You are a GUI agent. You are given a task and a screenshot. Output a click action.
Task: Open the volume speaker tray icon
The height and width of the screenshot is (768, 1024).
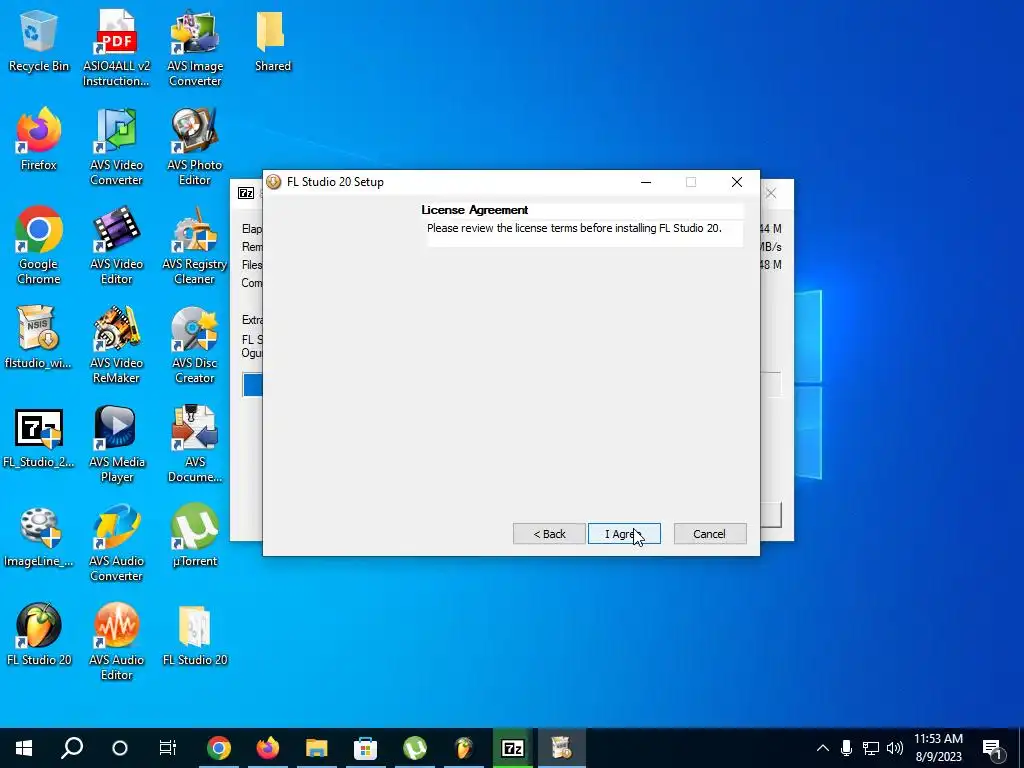tap(895, 748)
